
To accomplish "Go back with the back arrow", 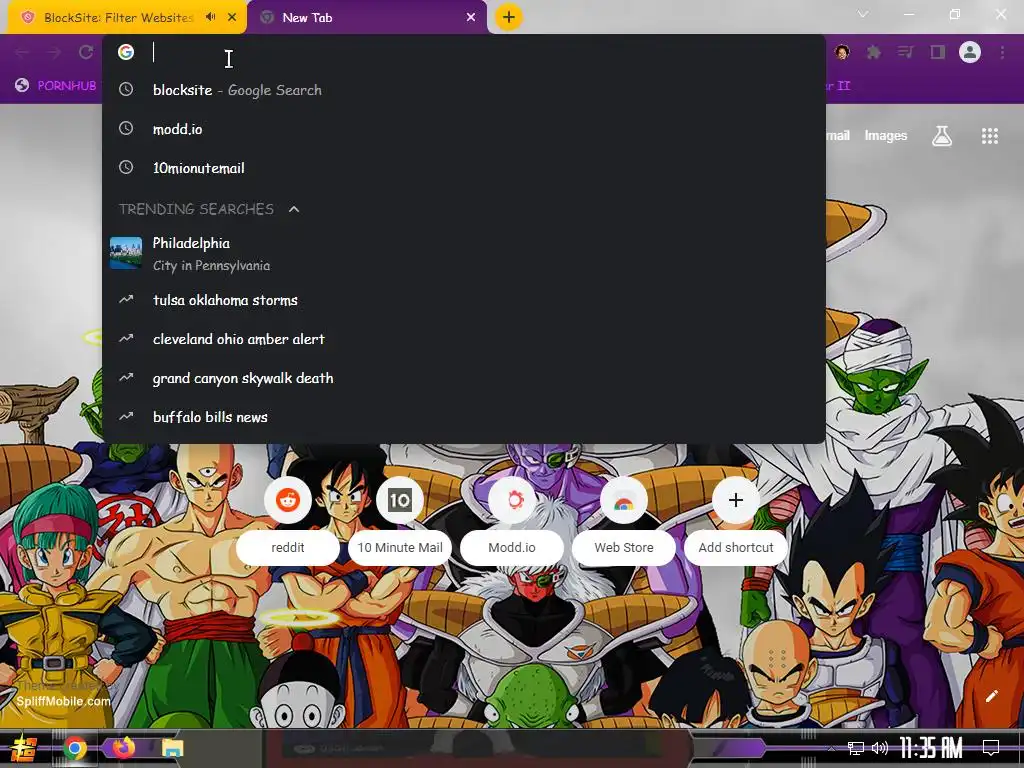I will tap(22, 52).
